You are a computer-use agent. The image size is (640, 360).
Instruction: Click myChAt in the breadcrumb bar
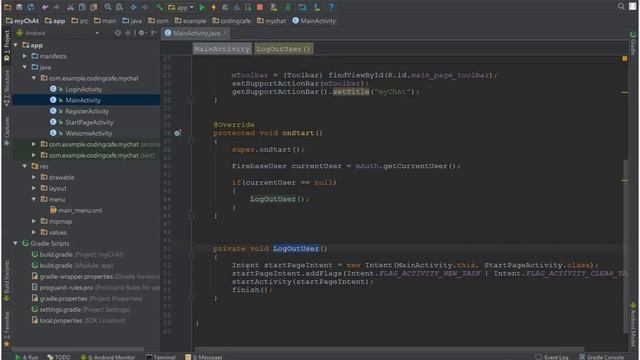pyautogui.click(x=22, y=20)
